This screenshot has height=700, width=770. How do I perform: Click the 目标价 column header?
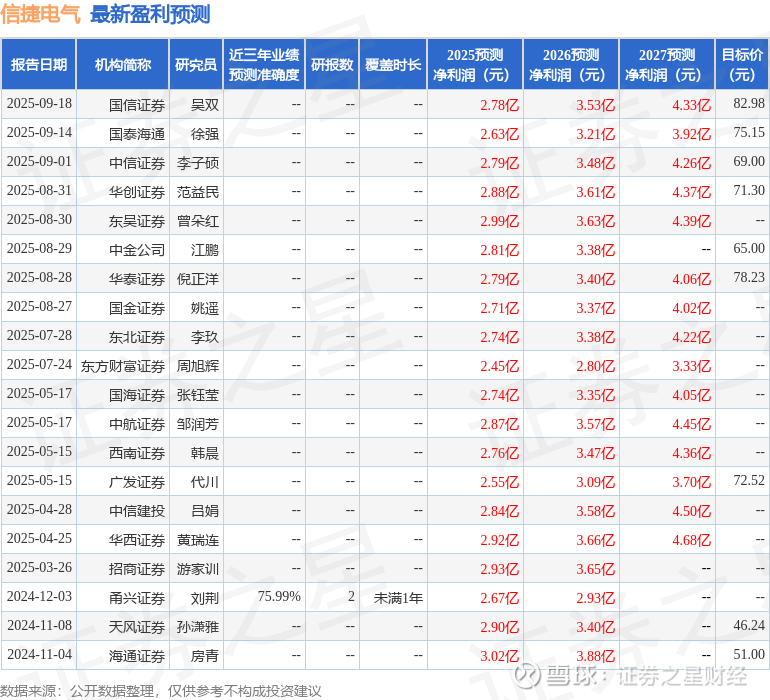(742, 64)
